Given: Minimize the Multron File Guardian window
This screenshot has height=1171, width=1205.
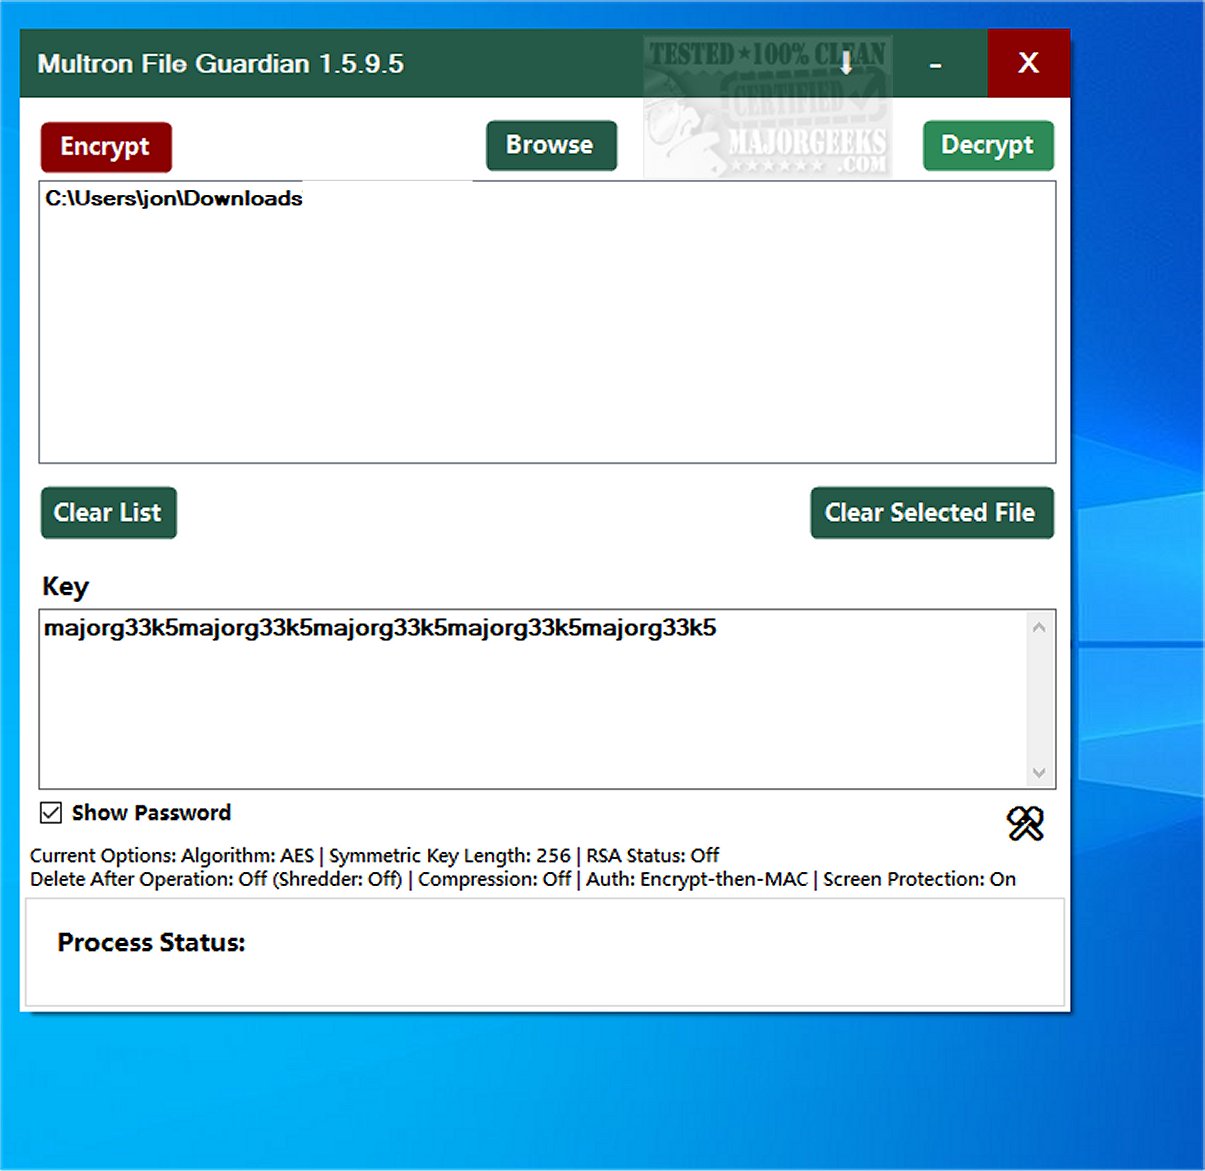Looking at the screenshot, I should [935, 63].
